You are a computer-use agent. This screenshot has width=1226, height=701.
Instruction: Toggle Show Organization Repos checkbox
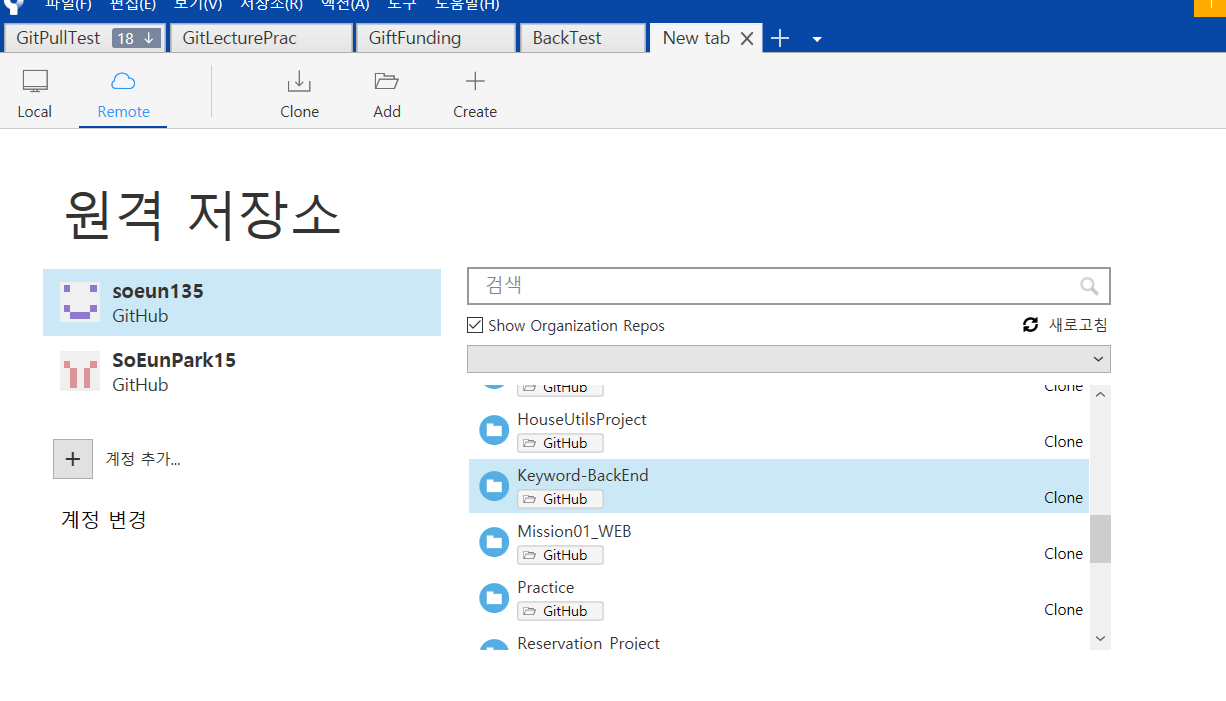click(476, 325)
